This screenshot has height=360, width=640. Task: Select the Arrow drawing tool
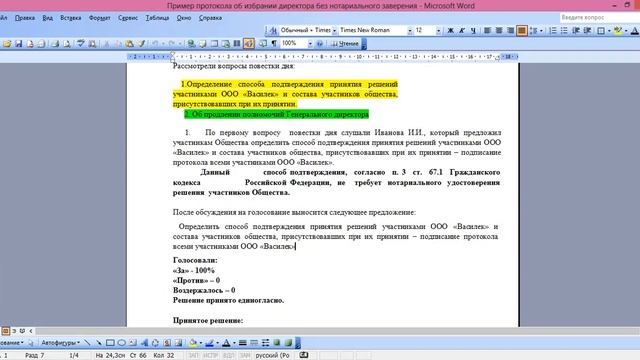click(98, 343)
